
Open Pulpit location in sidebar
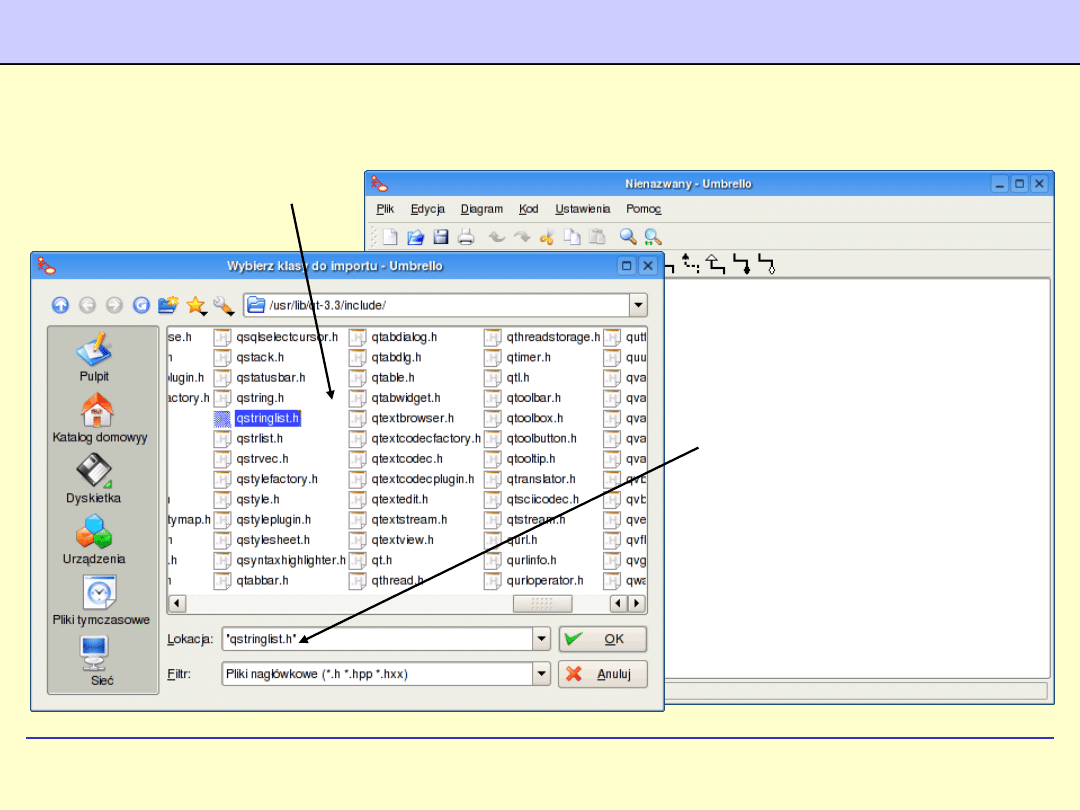tap(95, 358)
